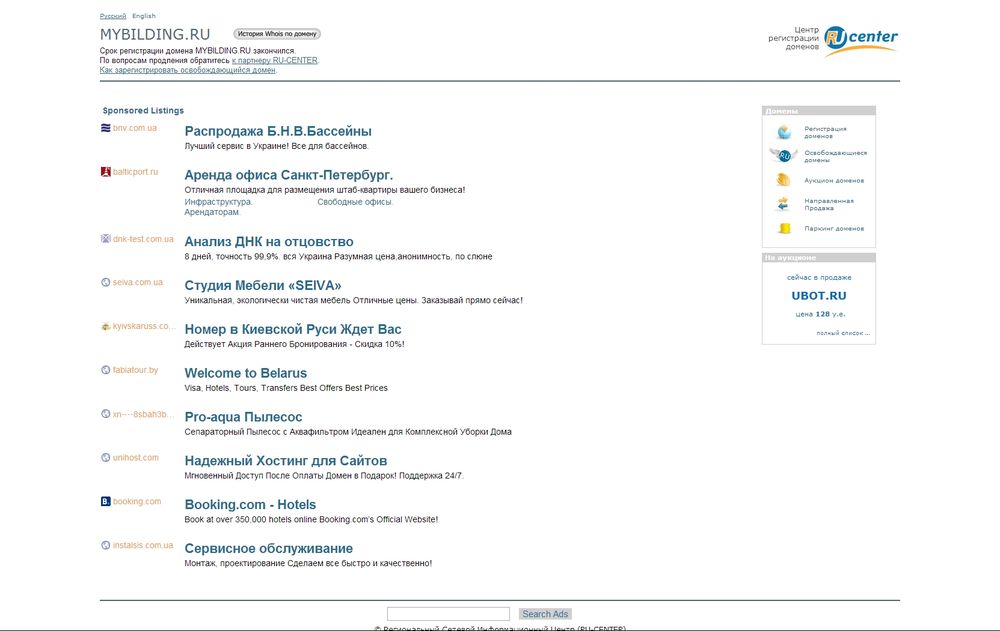This screenshot has width=1000, height=631.
Task: Click the Паркинг доменов yellow icon
Action: coord(785,228)
